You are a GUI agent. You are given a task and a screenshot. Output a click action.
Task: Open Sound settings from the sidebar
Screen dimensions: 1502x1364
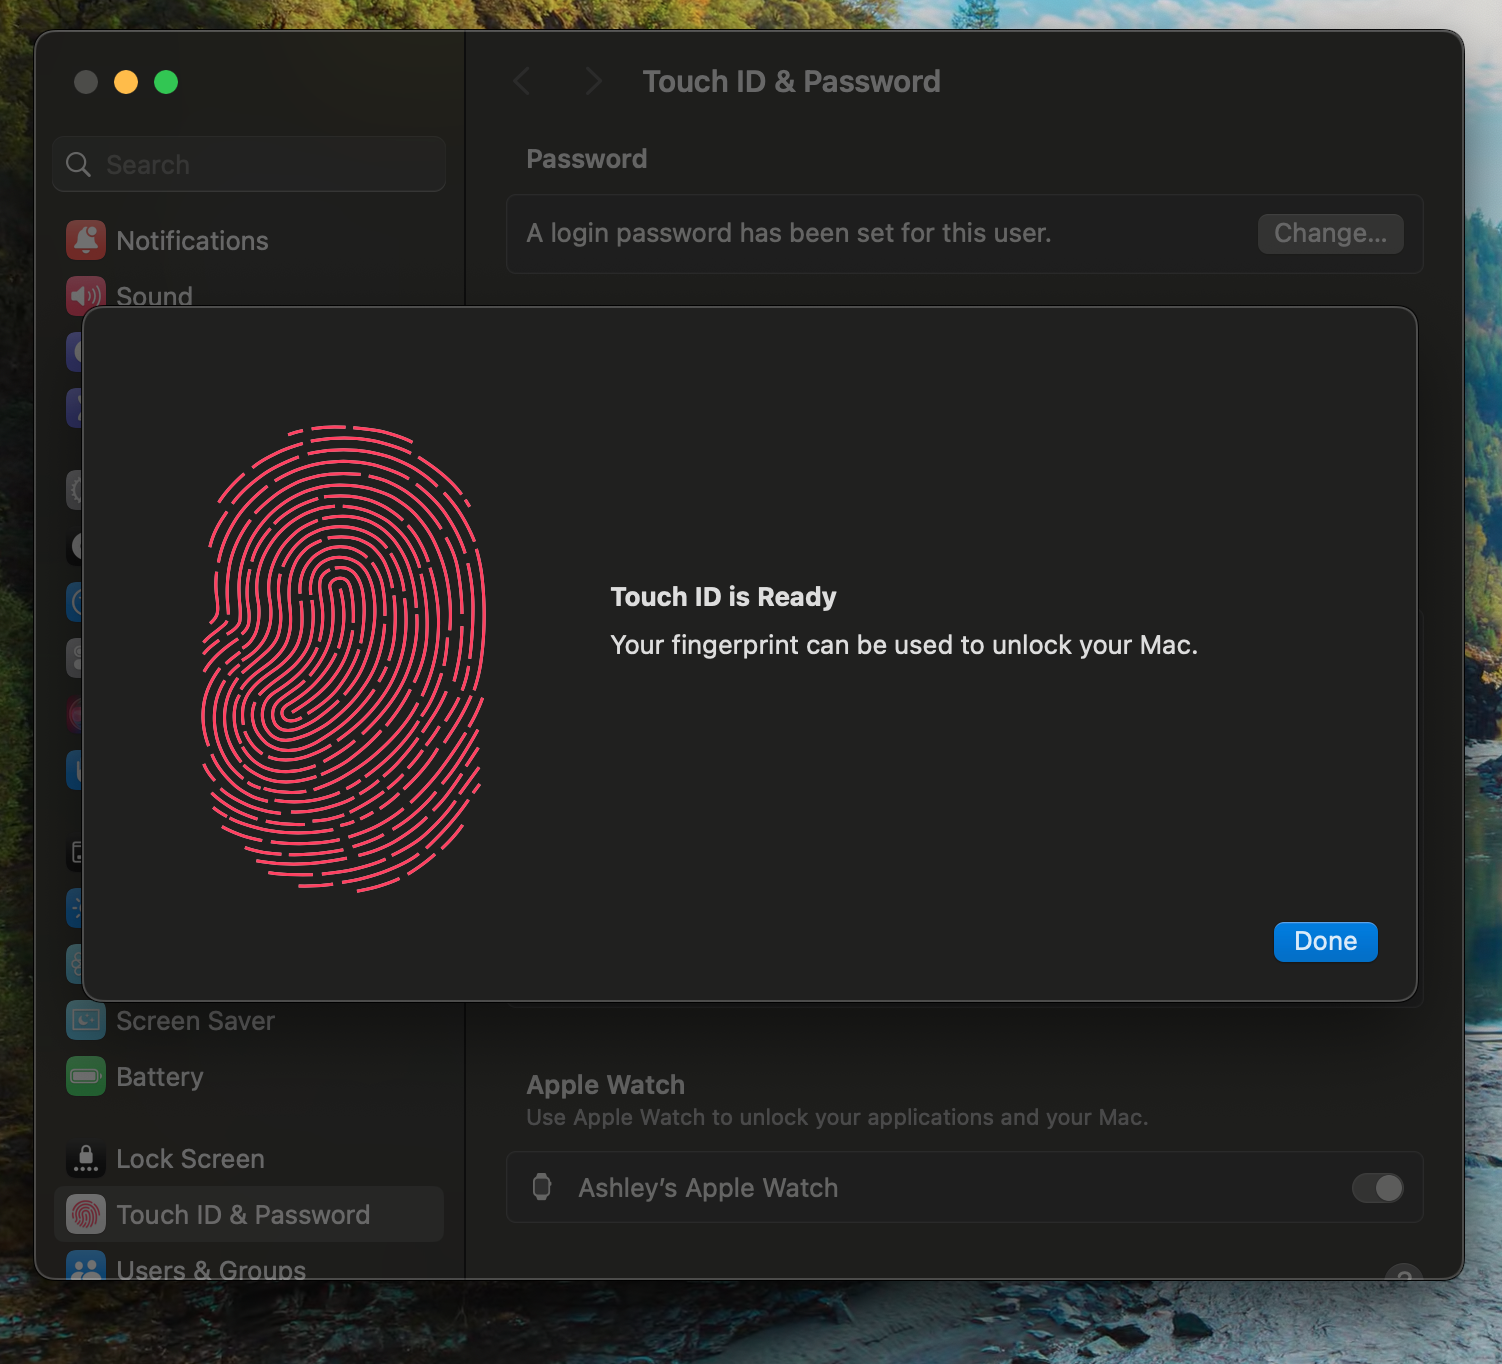click(x=154, y=295)
